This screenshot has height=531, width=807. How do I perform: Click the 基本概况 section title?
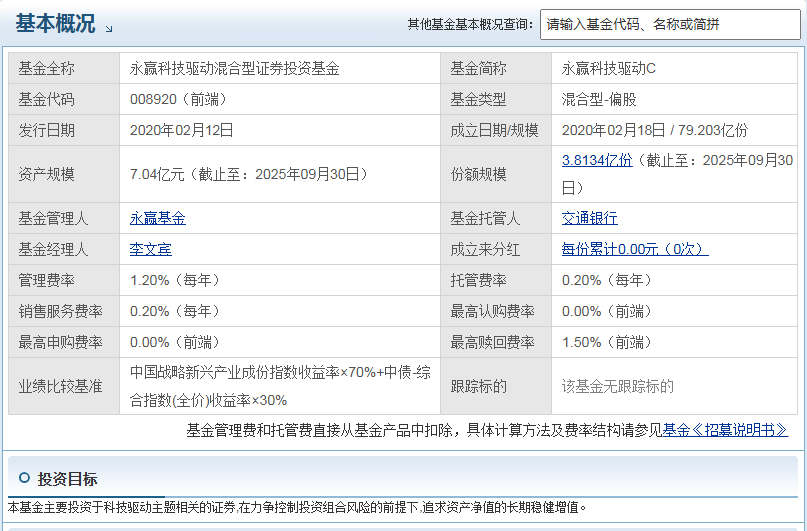pyautogui.click(x=55, y=24)
